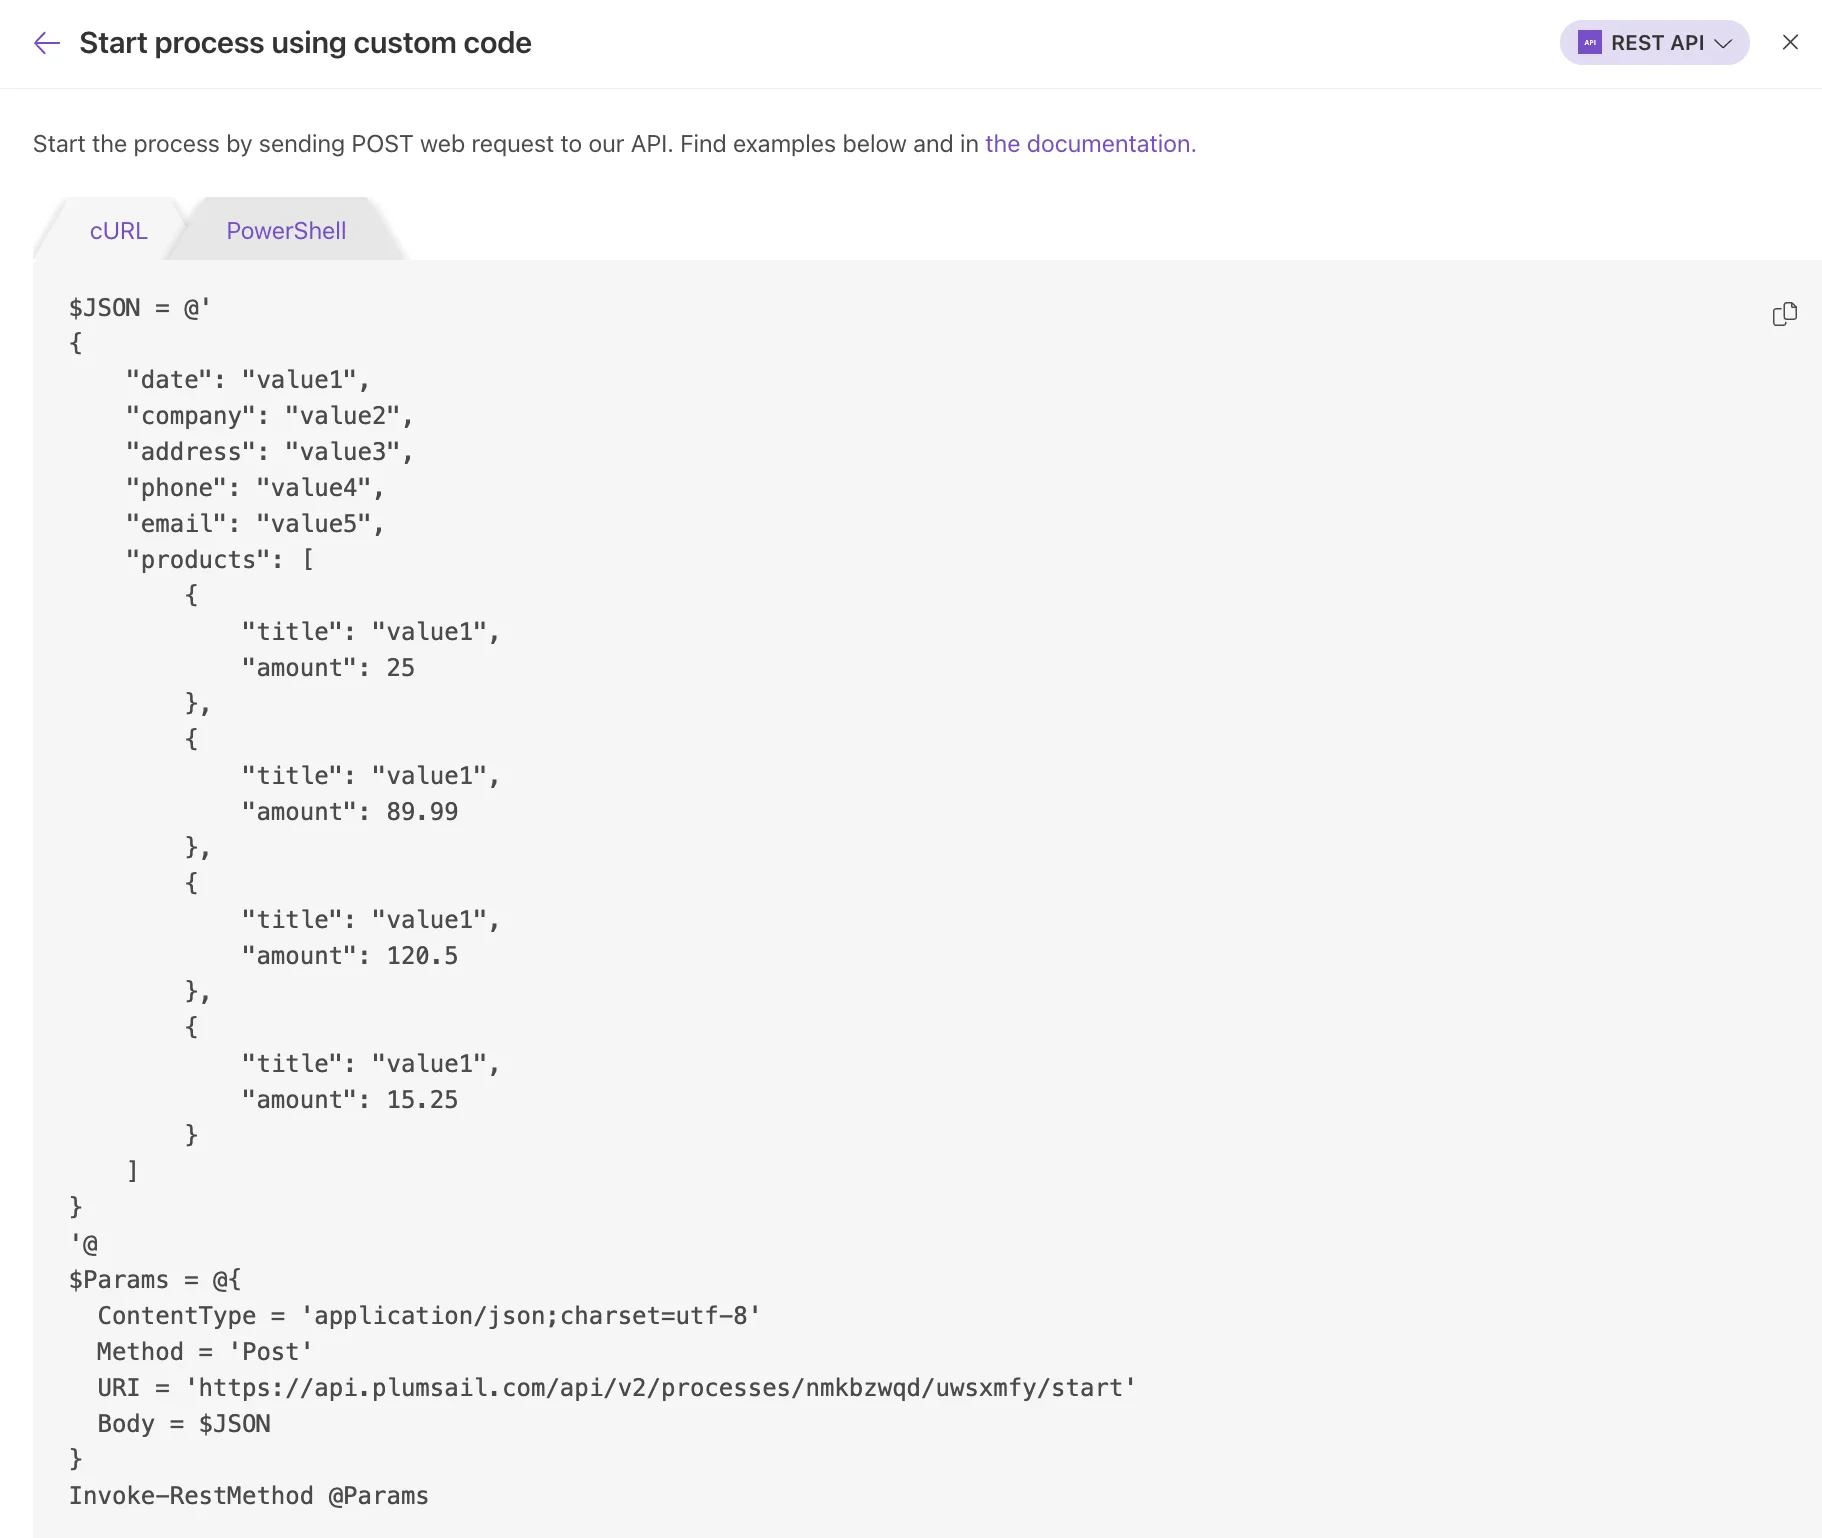Click the Body = $JSON line
The height and width of the screenshot is (1538, 1822).
pyautogui.click(x=183, y=1423)
